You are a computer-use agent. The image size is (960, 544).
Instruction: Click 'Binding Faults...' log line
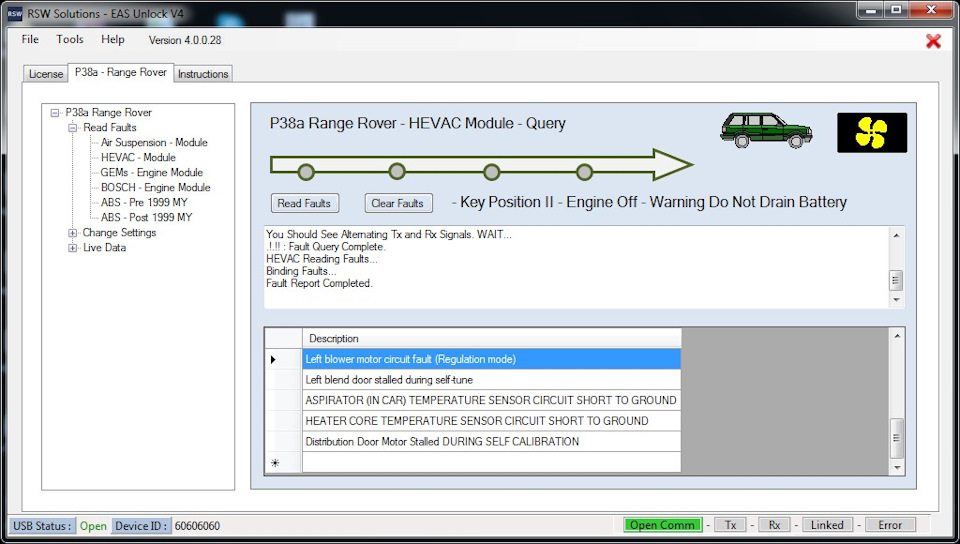point(301,271)
